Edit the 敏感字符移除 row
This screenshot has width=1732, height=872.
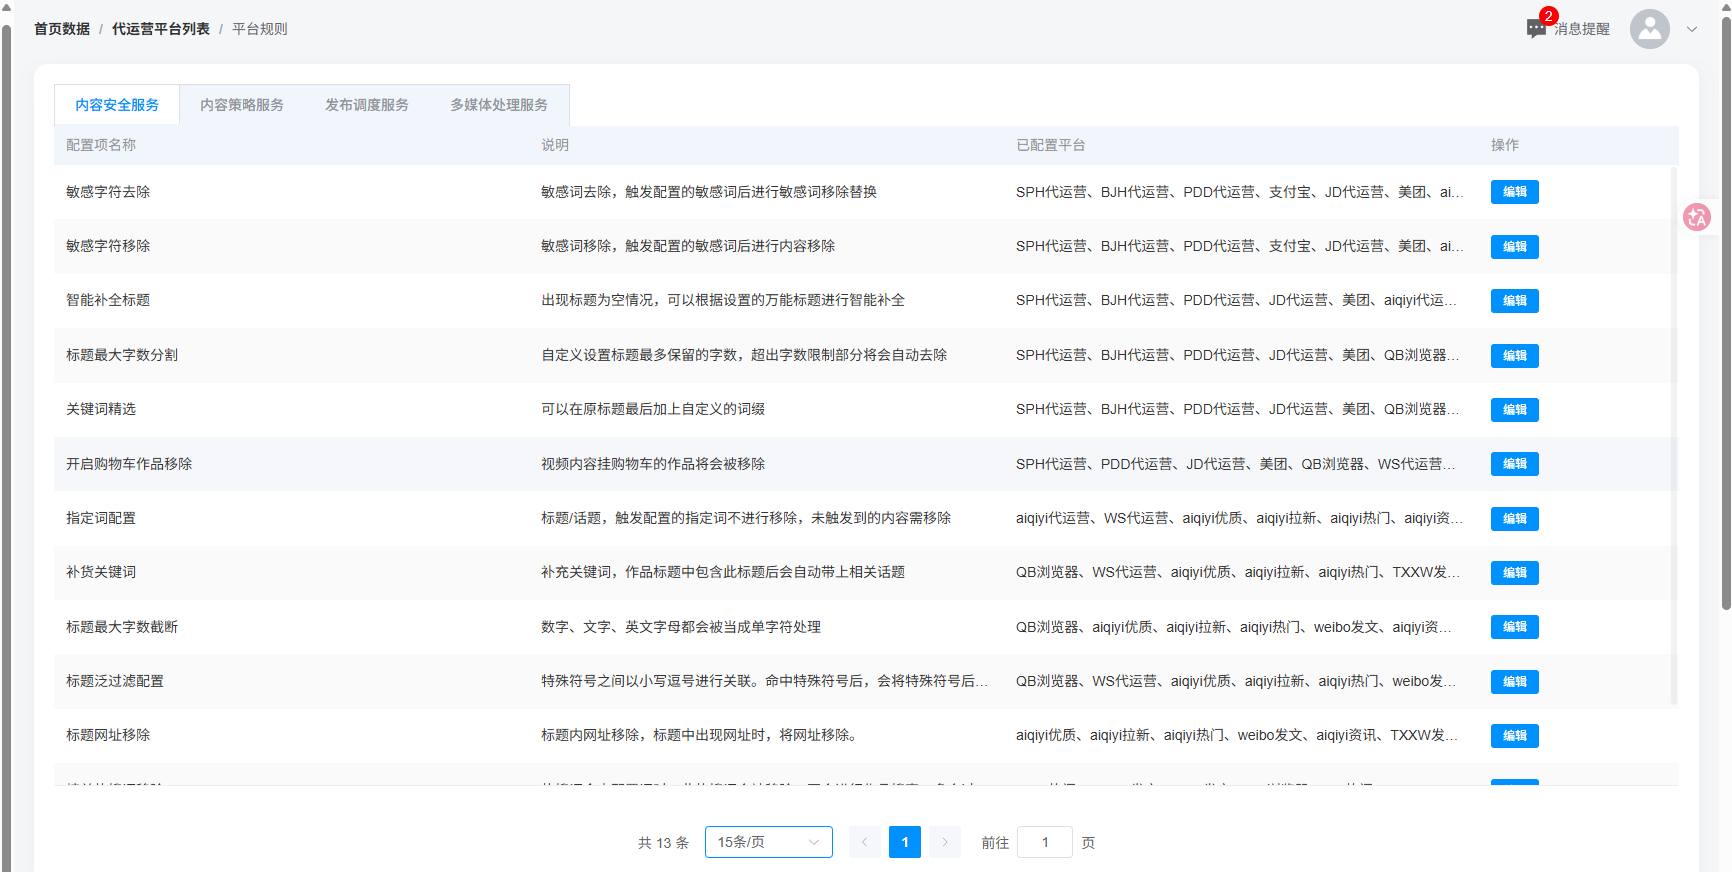point(1514,247)
